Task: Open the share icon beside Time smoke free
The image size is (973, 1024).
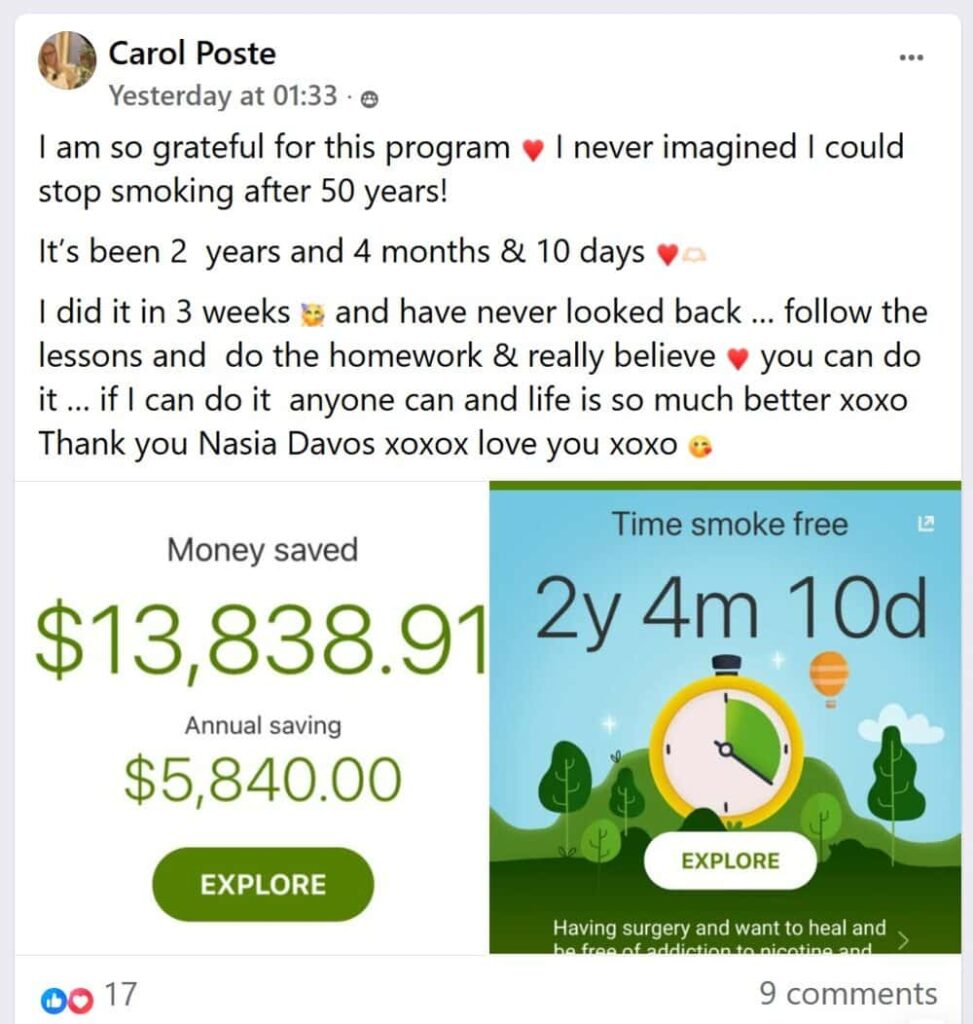Action: pyautogui.click(x=925, y=524)
